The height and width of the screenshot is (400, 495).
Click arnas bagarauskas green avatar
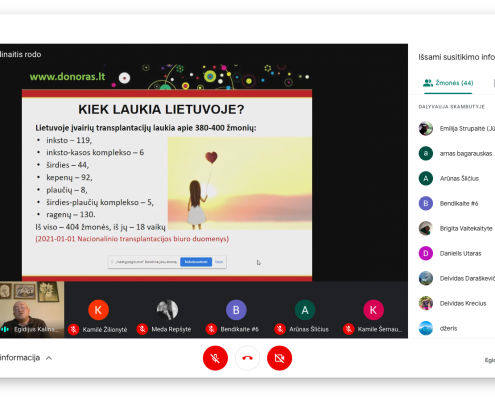[426, 154]
